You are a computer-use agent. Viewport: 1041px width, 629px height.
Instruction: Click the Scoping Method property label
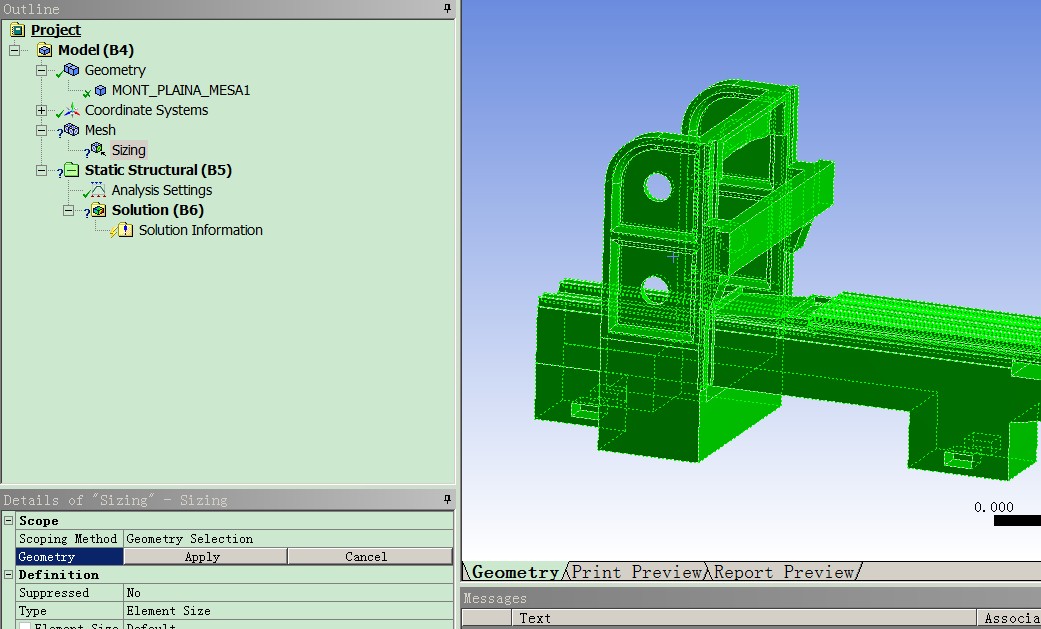[x=68, y=539]
